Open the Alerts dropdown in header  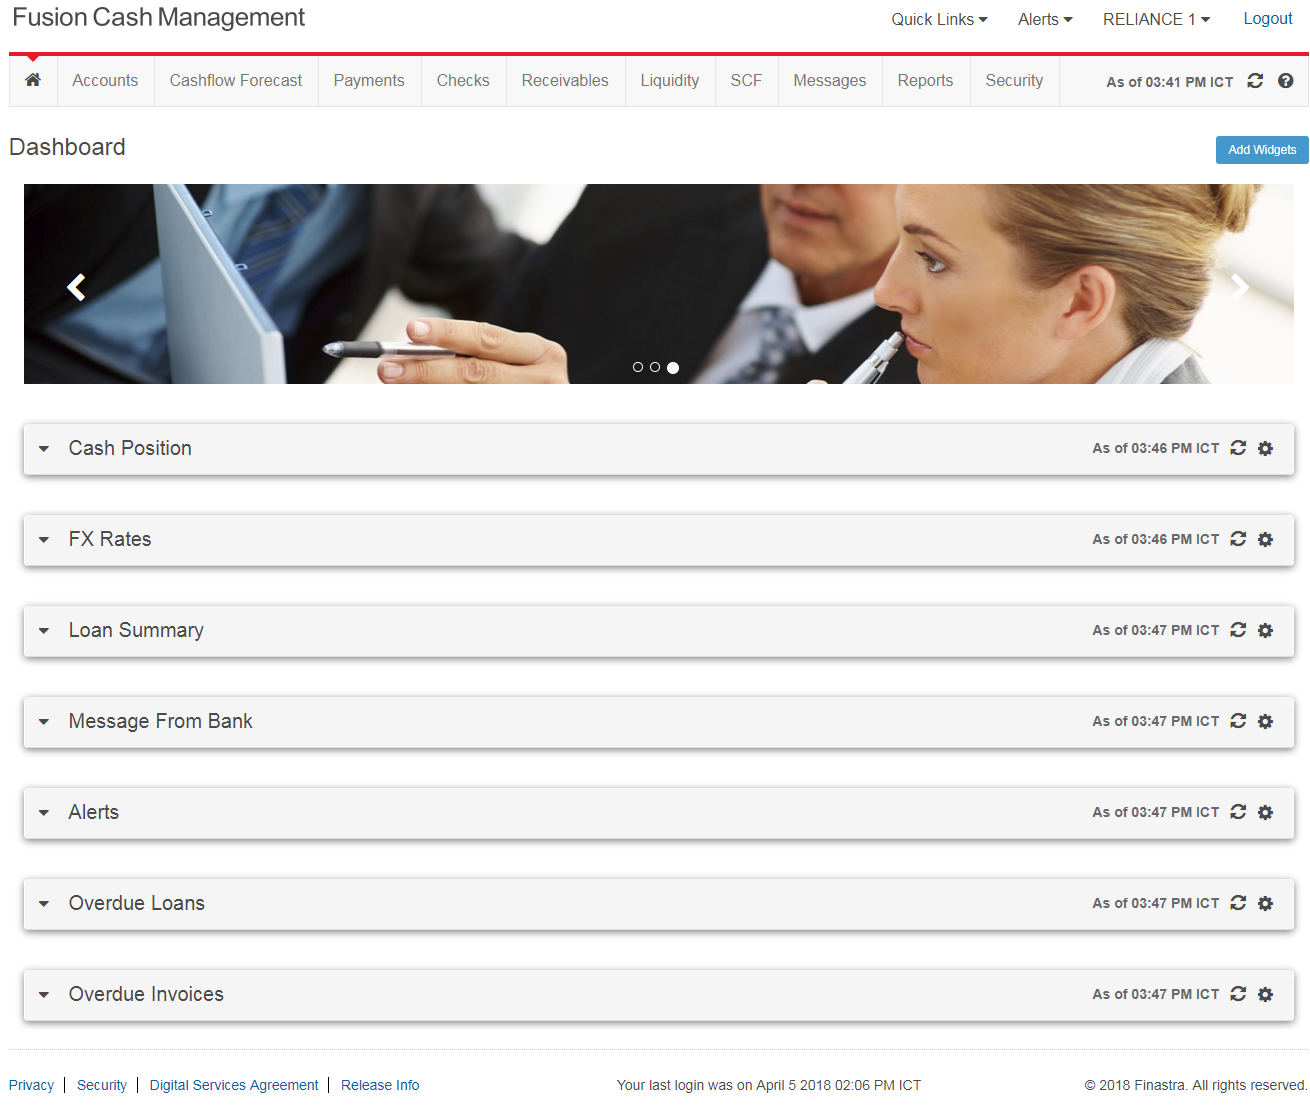(x=1045, y=19)
